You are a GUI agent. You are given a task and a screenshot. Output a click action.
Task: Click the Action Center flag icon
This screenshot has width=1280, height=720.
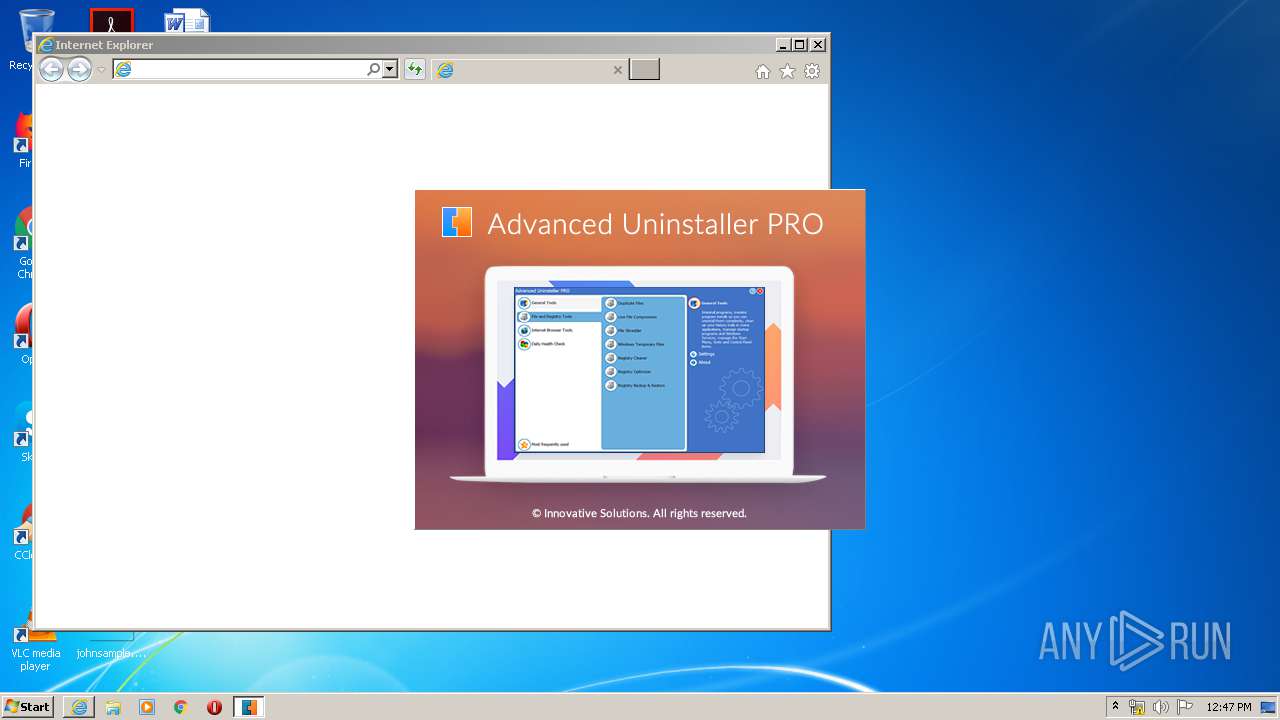[x=1185, y=707]
